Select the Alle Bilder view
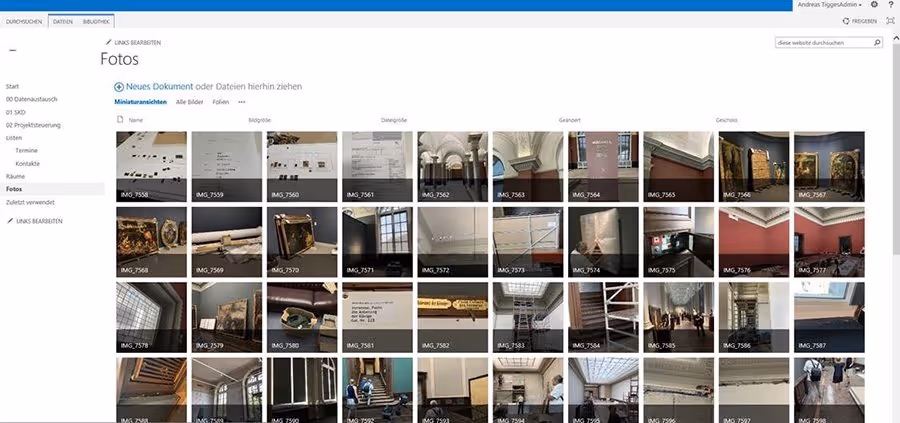The height and width of the screenshot is (423, 900). (x=189, y=102)
